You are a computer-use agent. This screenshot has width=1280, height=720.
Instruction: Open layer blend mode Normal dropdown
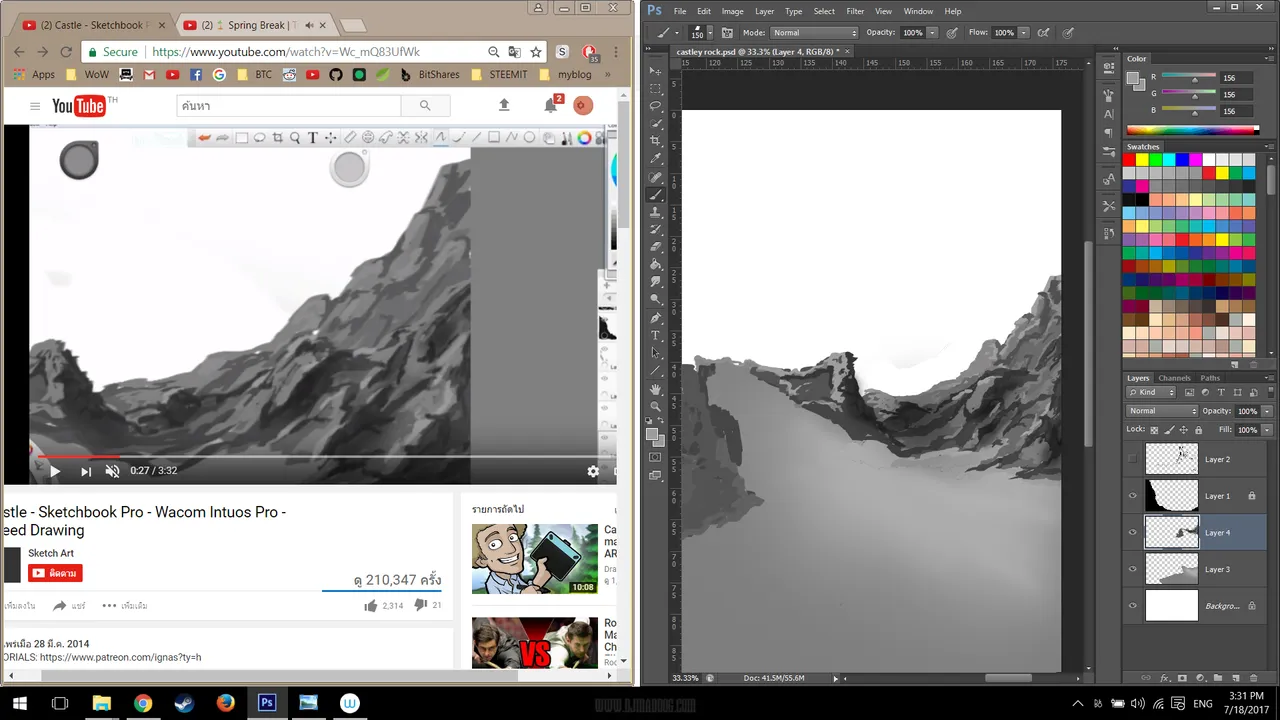[x=1162, y=411]
